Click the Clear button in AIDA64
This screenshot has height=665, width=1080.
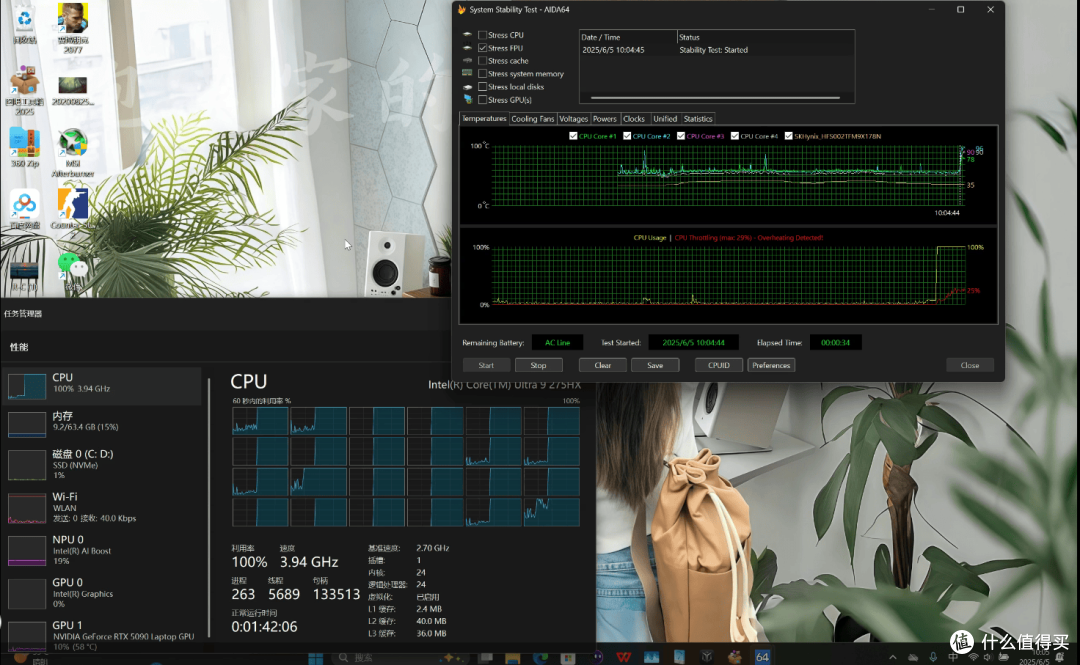tap(603, 365)
